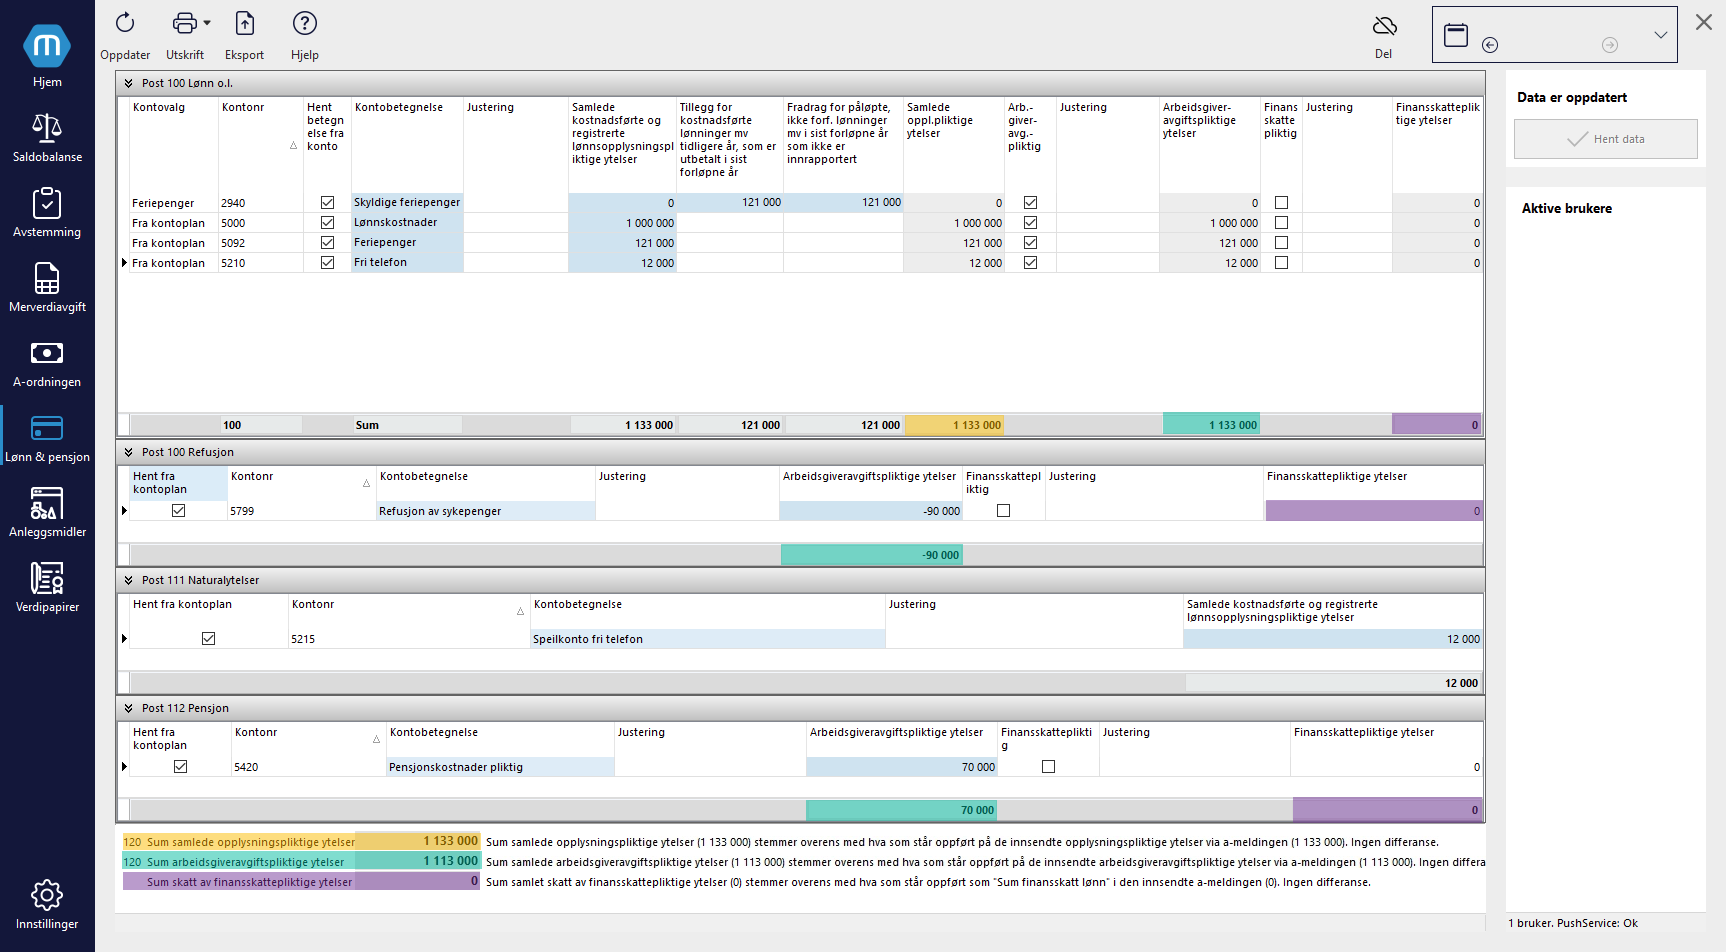This screenshot has width=1726, height=952.
Task: Click teal Sum arbeidsgiveravgiftspliktige ytelser row
Action: (x=301, y=862)
